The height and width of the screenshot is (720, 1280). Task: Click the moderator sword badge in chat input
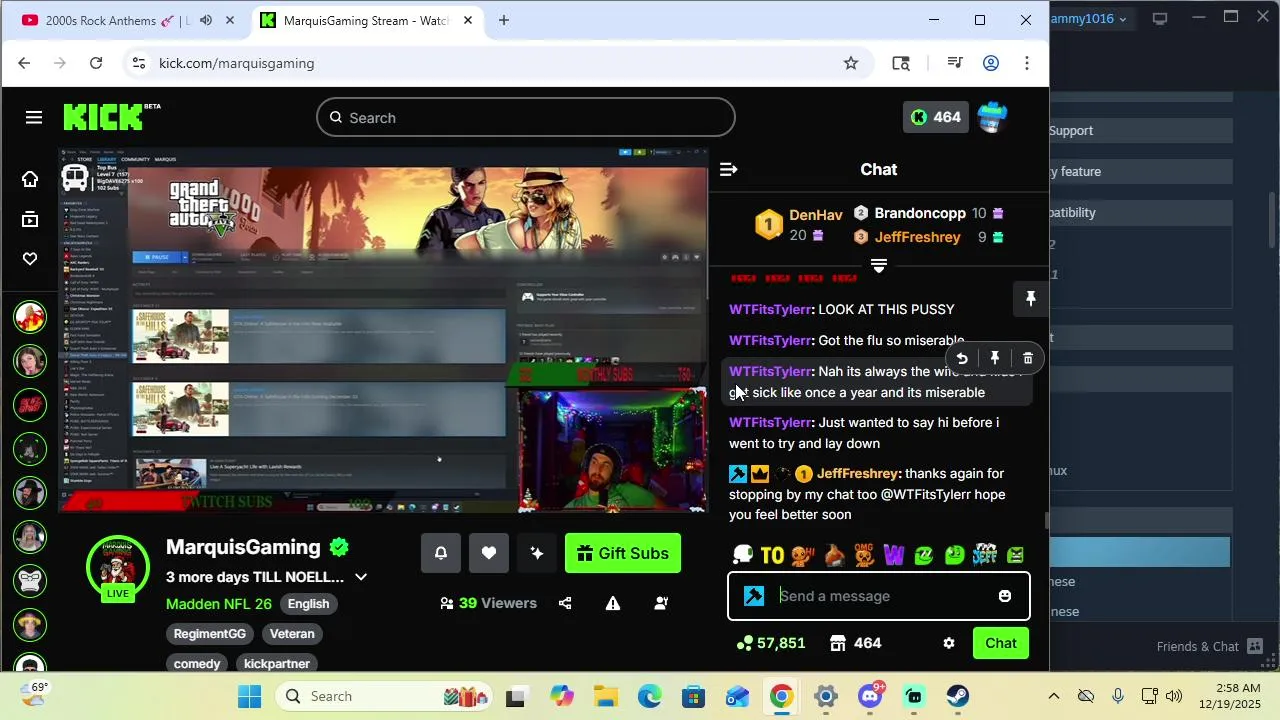click(754, 596)
